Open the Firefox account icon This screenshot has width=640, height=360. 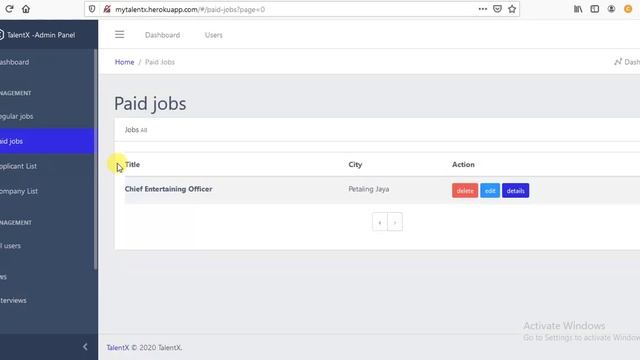(x=611, y=9)
